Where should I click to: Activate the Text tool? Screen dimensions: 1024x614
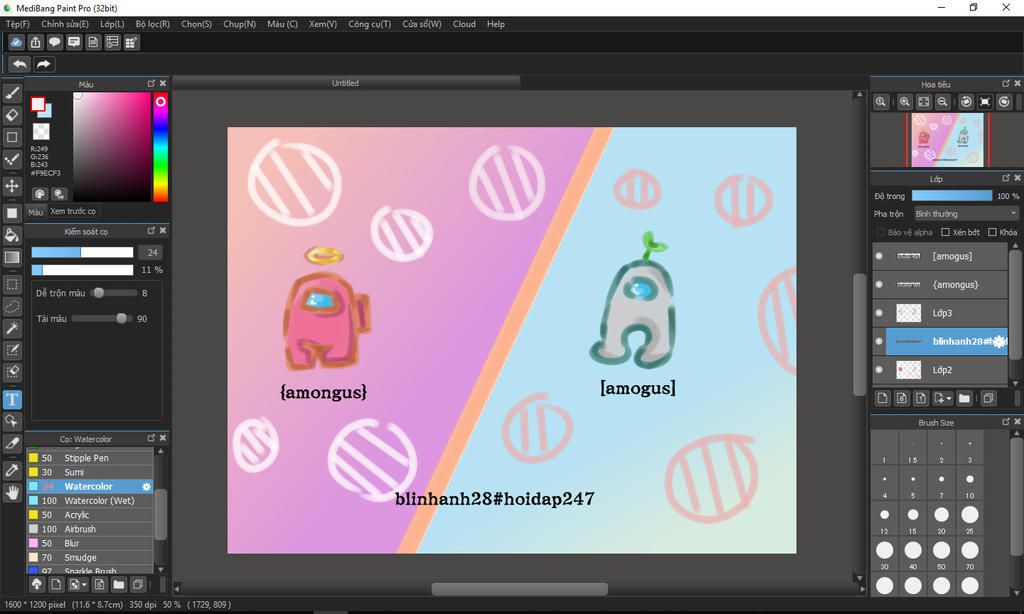[12, 399]
